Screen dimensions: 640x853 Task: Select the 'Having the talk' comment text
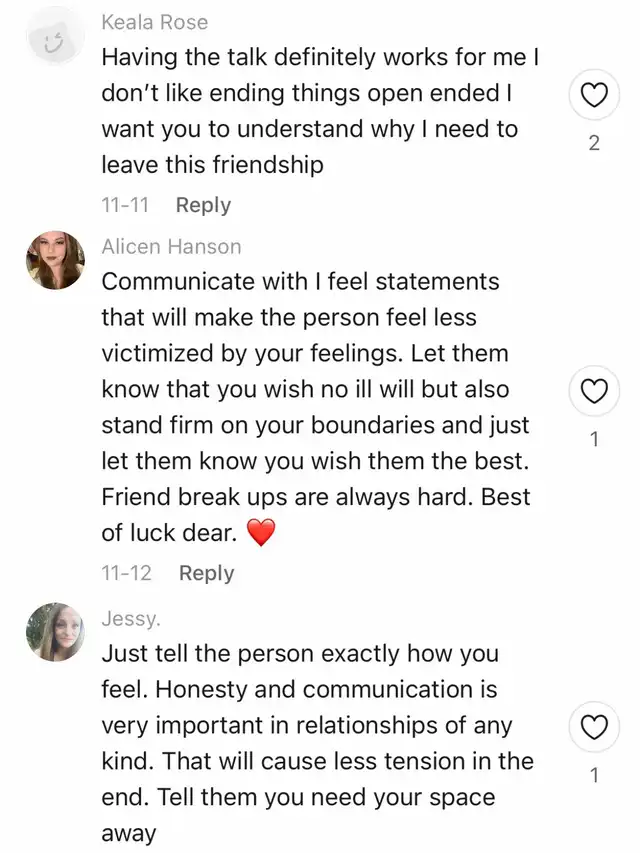point(320,112)
